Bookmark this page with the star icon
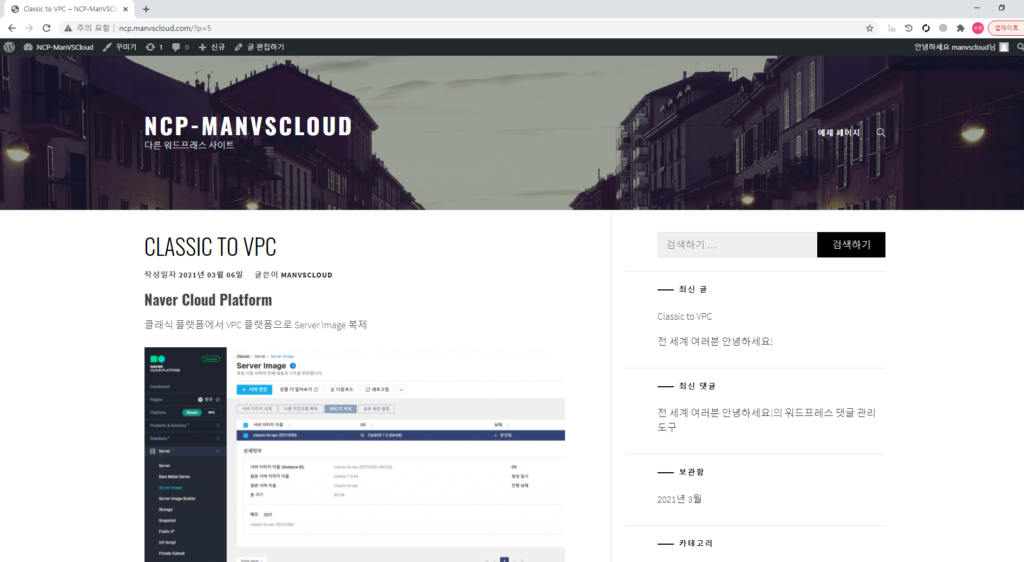 [870, 28]
